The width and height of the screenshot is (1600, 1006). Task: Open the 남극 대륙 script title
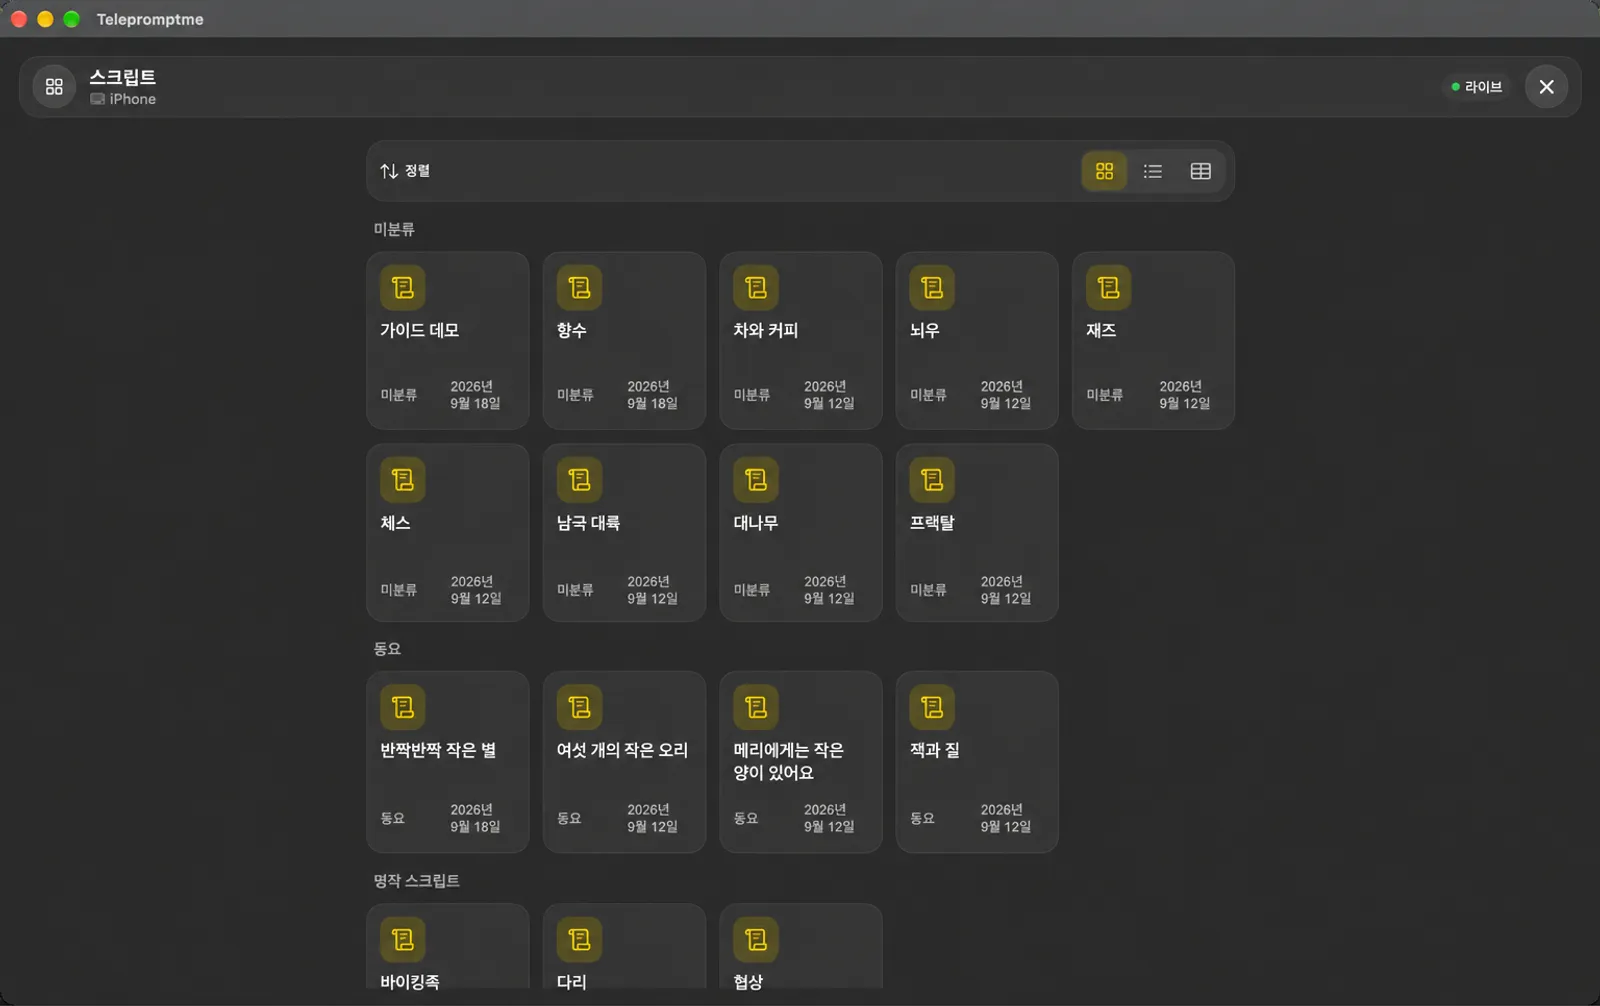(x=588, y=523)
